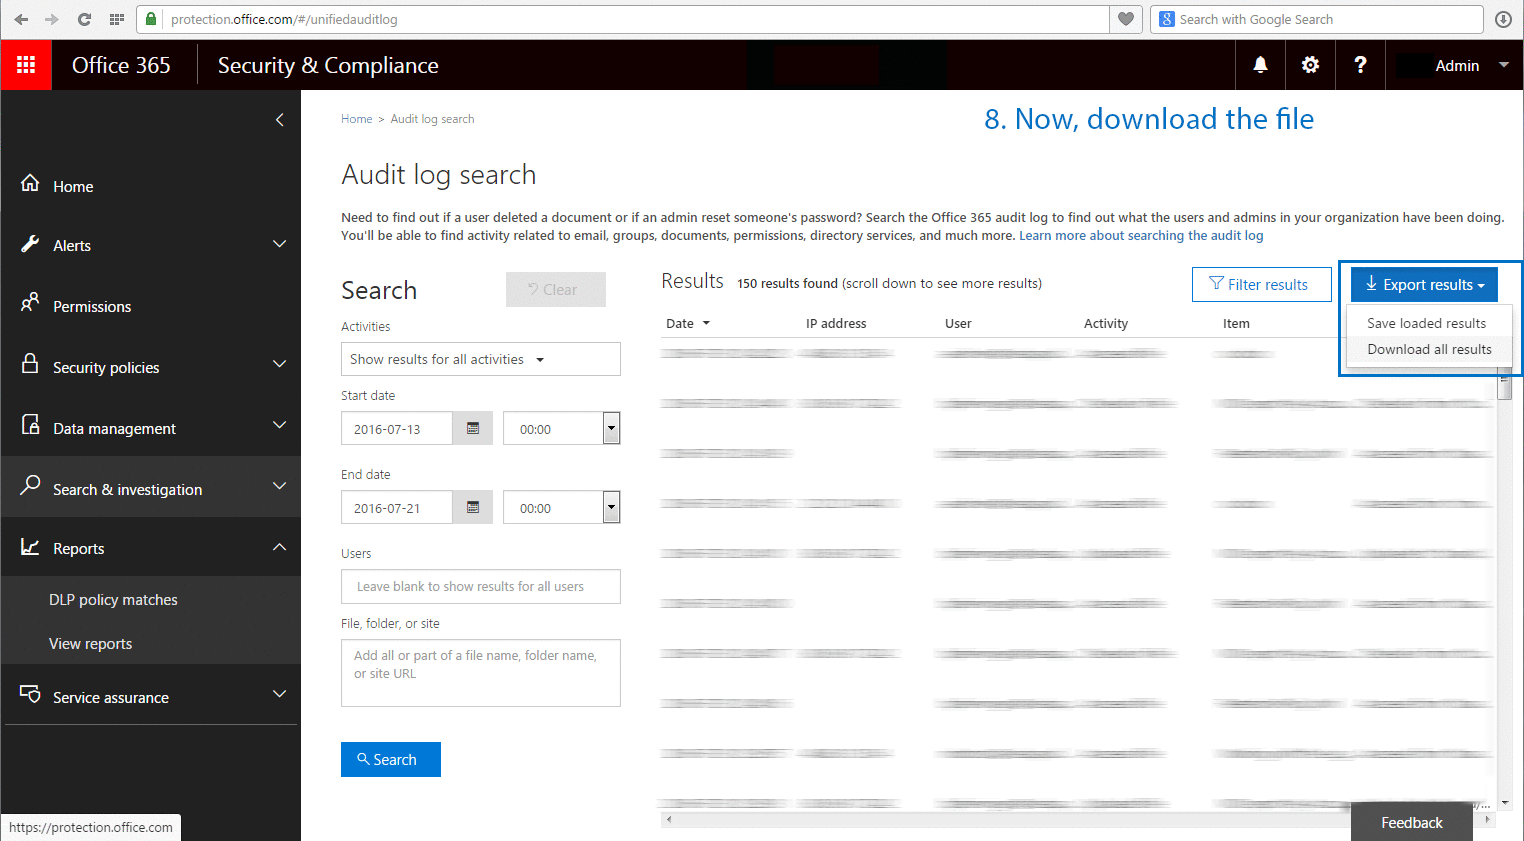
Task: Click the Security policies lock icon
Action: tap(30, 363)
